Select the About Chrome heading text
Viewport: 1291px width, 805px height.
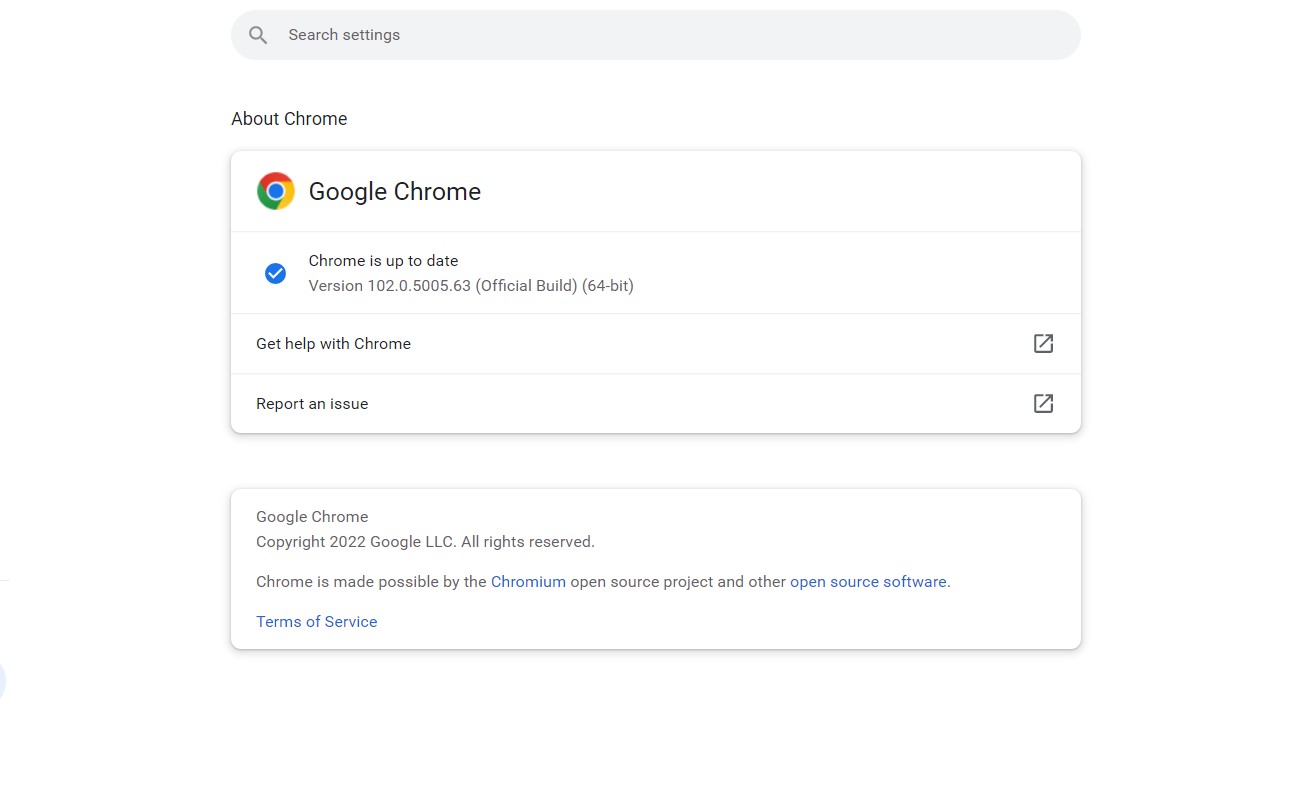[289, 118]
